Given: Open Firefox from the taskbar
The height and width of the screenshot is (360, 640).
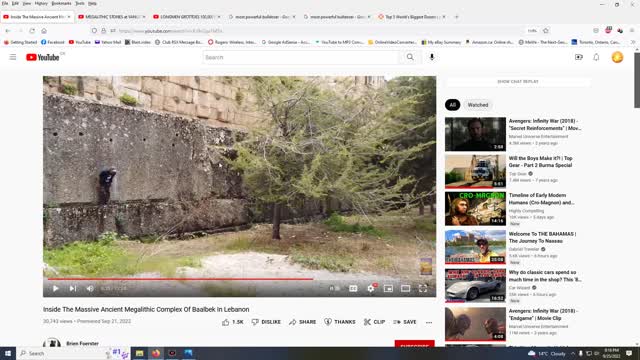Looking at the screenshot, I should pos(156,353).
